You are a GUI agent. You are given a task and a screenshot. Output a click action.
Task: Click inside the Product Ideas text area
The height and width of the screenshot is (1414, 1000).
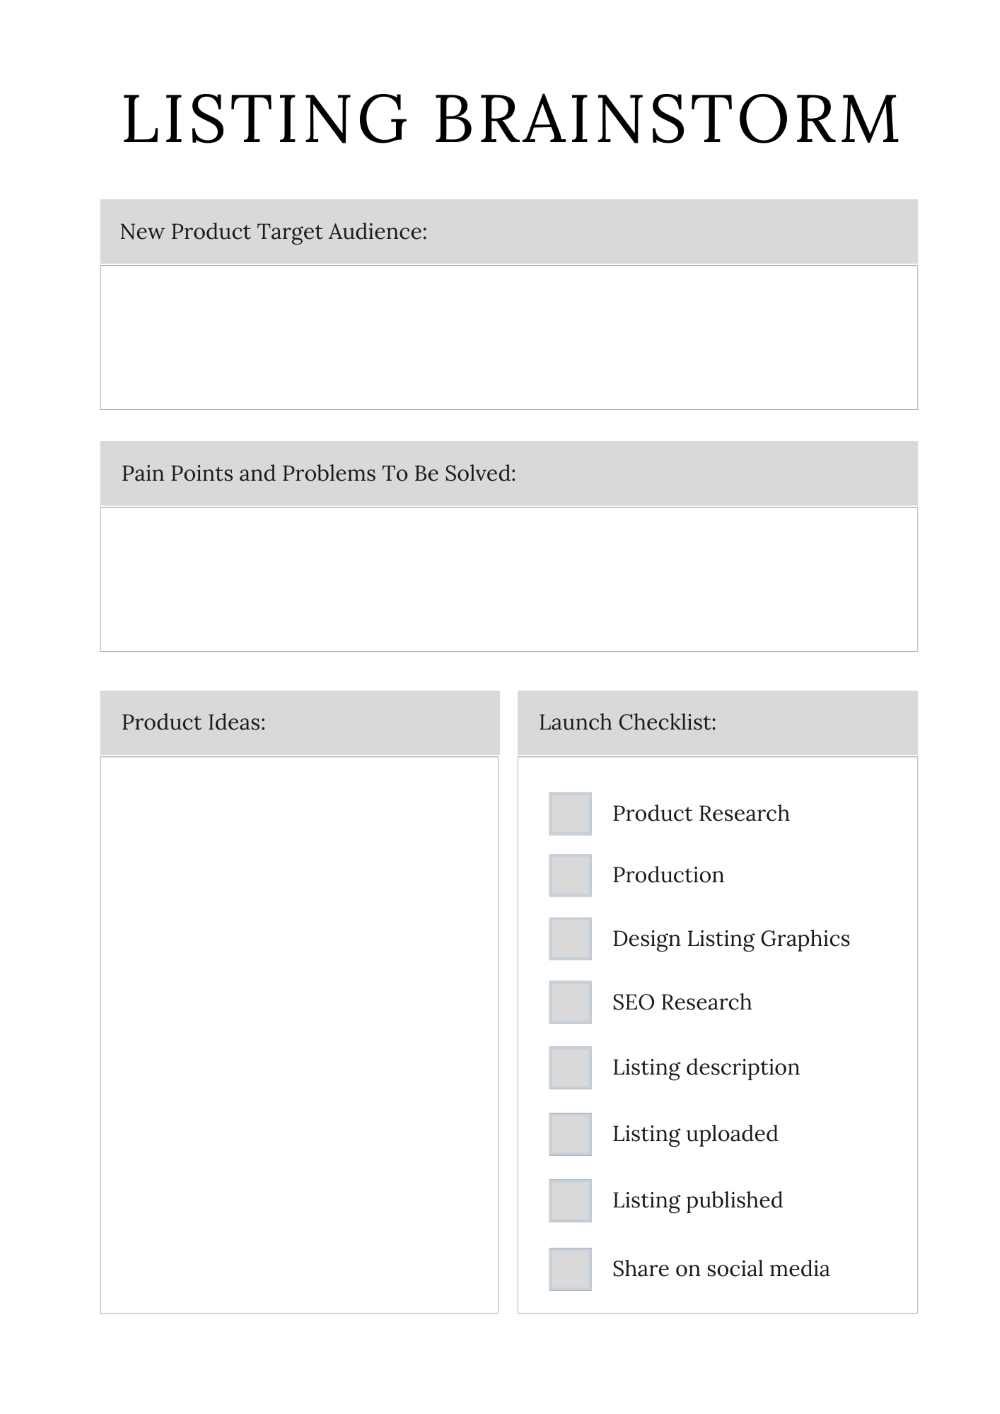[x=299, y=1035]
